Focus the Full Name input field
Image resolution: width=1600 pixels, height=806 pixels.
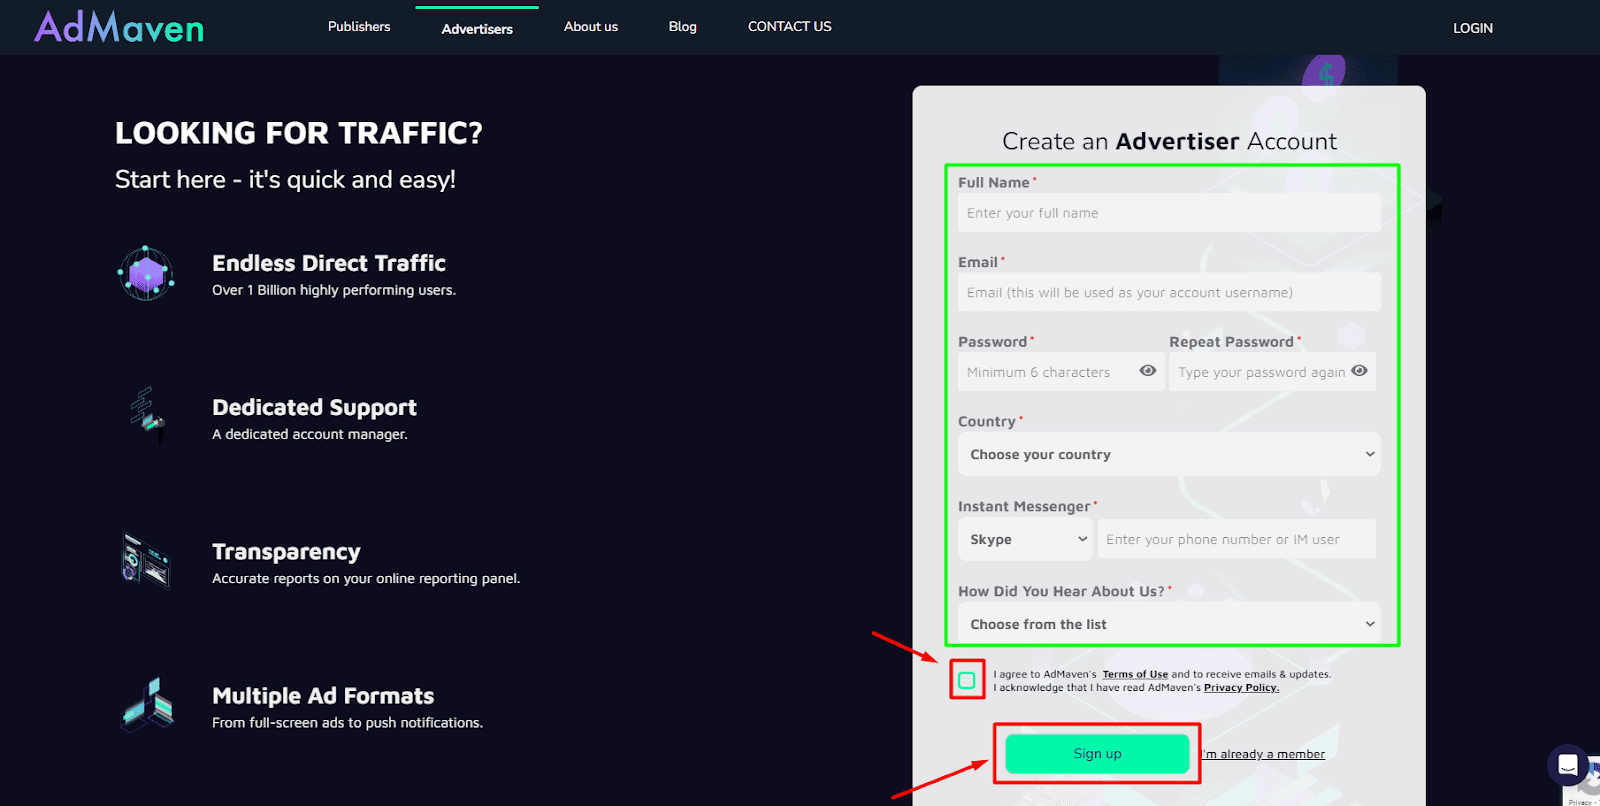pyautogui.click(x=1168, y=213)
